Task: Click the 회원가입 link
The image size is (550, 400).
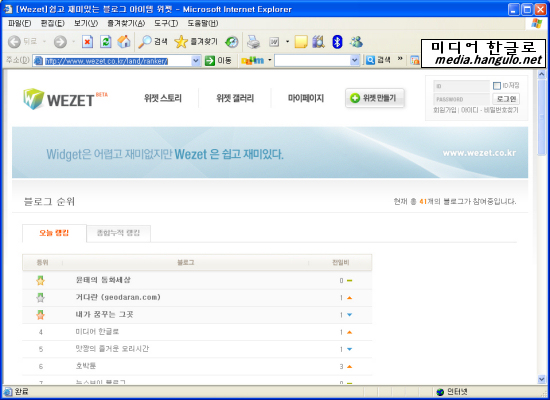Action: [444, 110]
